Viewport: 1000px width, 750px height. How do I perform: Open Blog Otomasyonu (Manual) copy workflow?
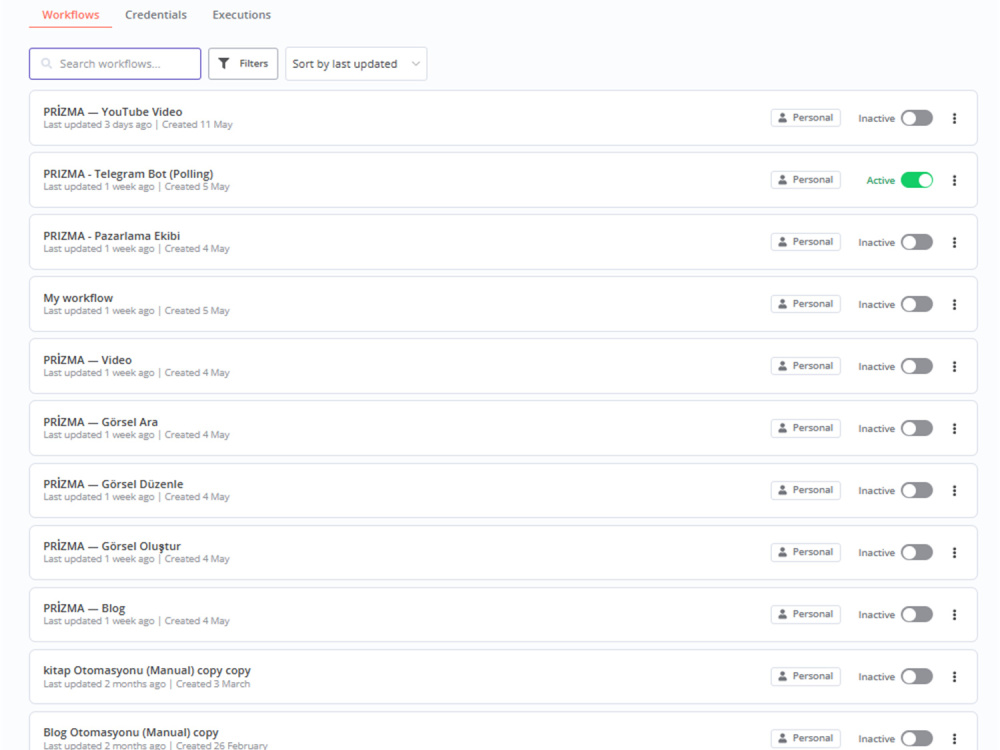pyautogui.click(x=503, y=731)
